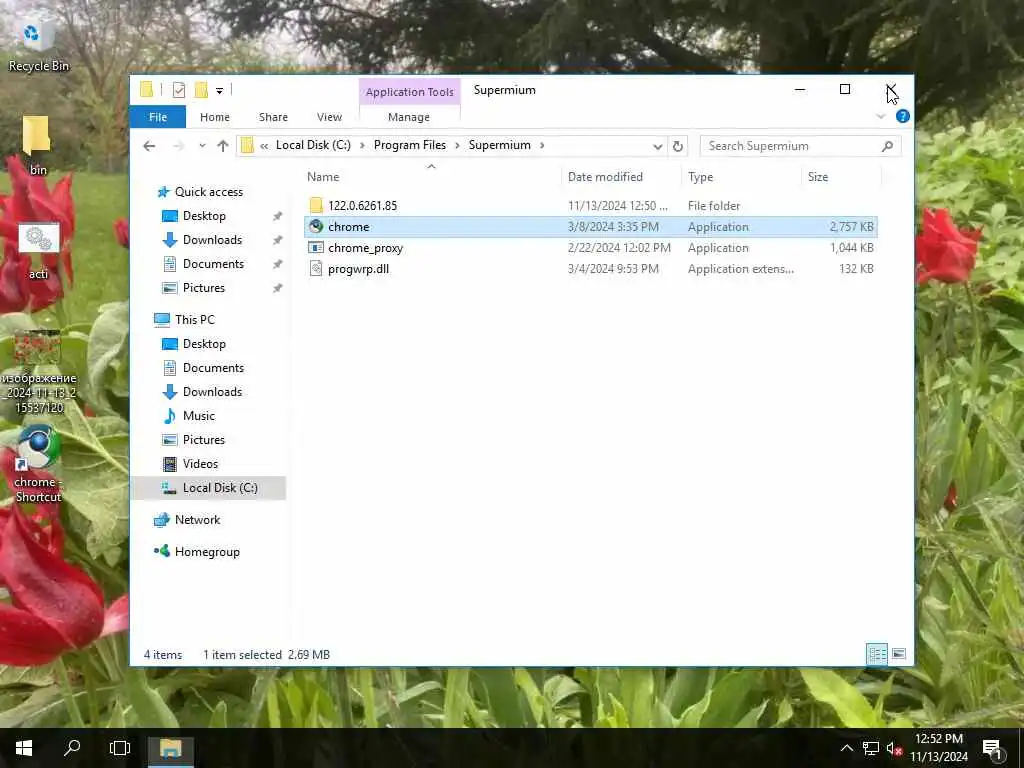This screenshot has width=1024, height=768.
Task: Expand breadcrumb arrow after Supermium
Action: (542, 146)
